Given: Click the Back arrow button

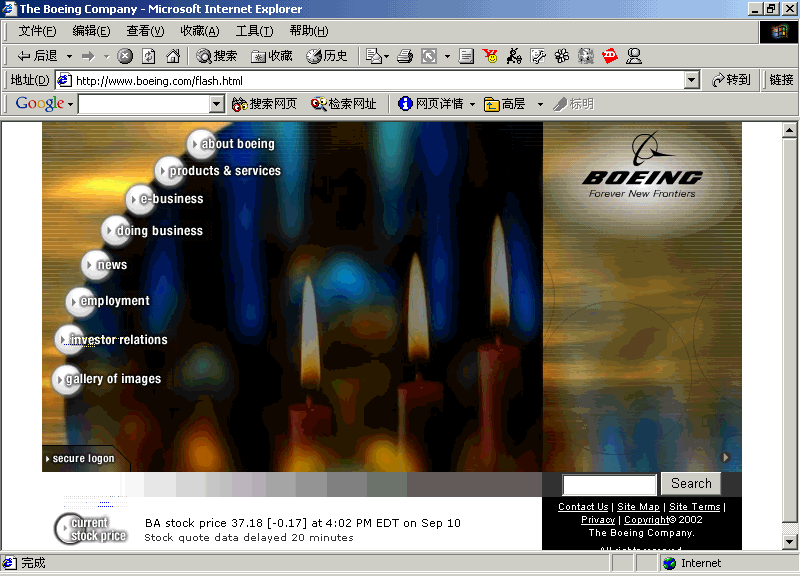Looking at the screenshot, I should click(37, 56).
